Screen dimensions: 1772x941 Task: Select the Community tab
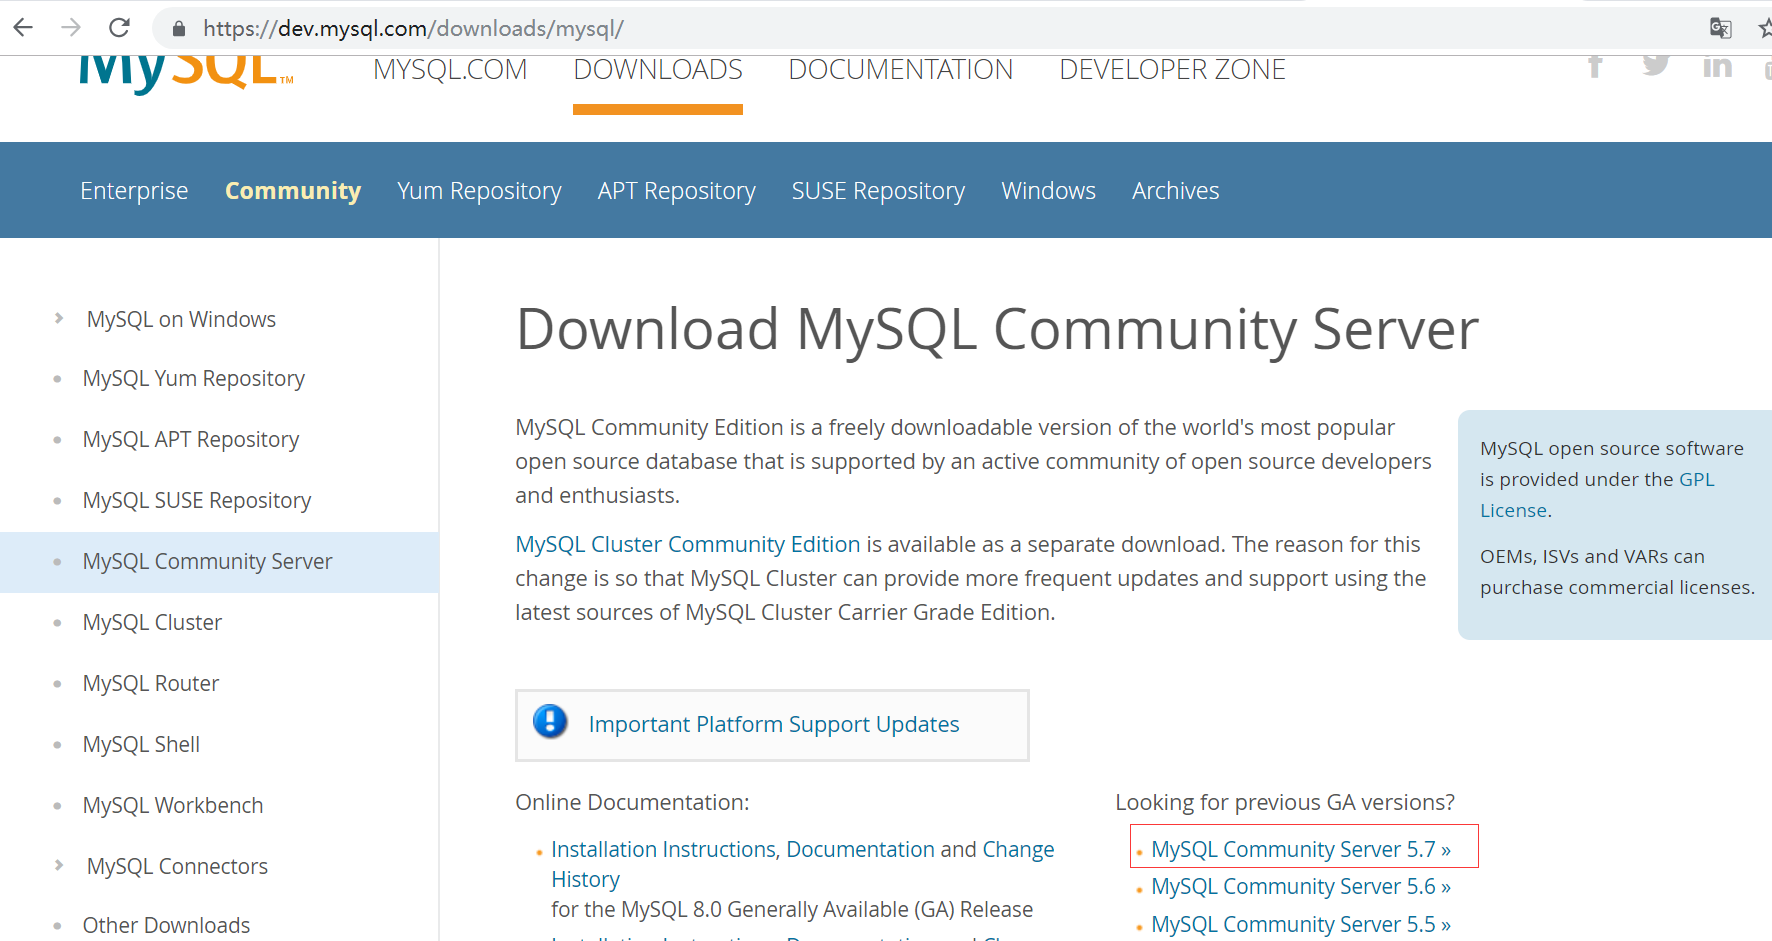pos(293,190)
